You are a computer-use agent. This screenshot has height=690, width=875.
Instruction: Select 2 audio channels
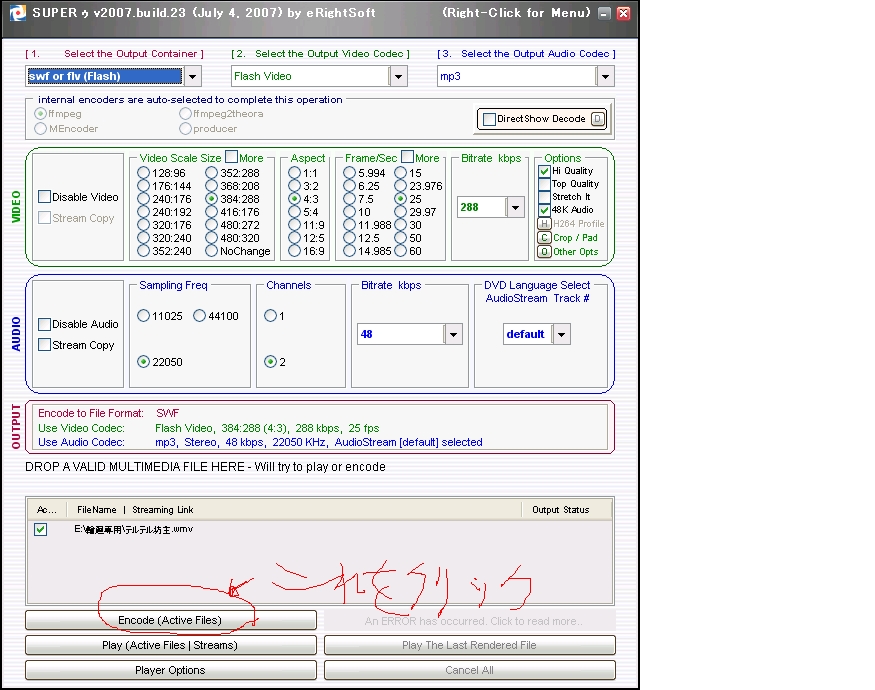coord(271,362)
